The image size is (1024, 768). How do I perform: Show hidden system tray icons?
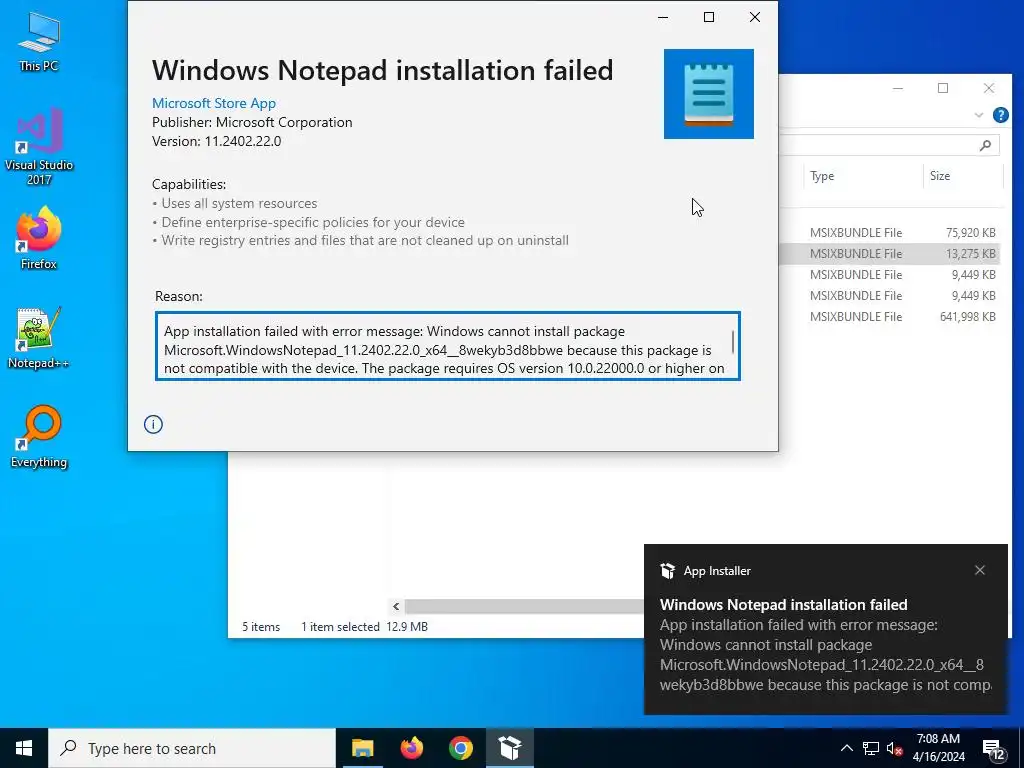[x=846, y=748]
